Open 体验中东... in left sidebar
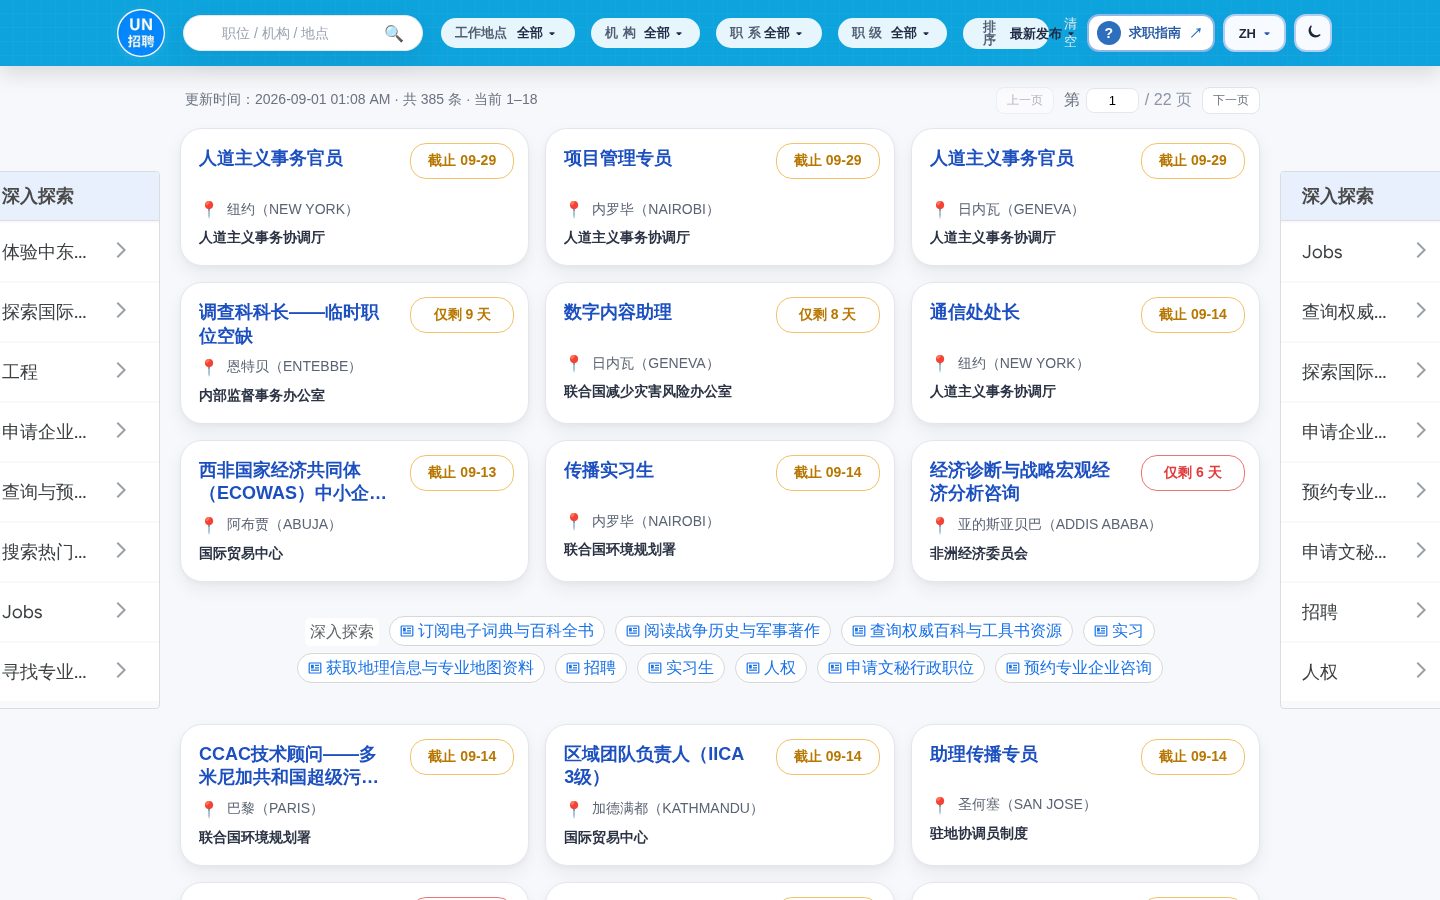 (79, 251)
